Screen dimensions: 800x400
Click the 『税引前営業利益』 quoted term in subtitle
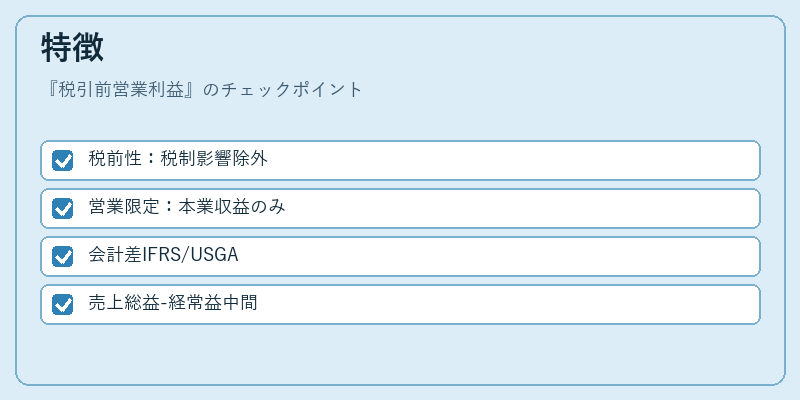pyautogui.click(x=122, y=90)
